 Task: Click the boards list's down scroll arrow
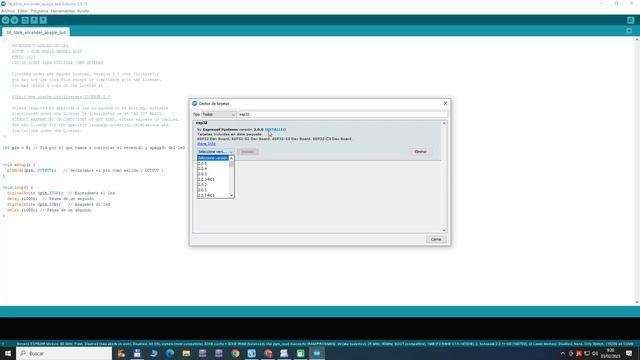(x=444, y=230)
